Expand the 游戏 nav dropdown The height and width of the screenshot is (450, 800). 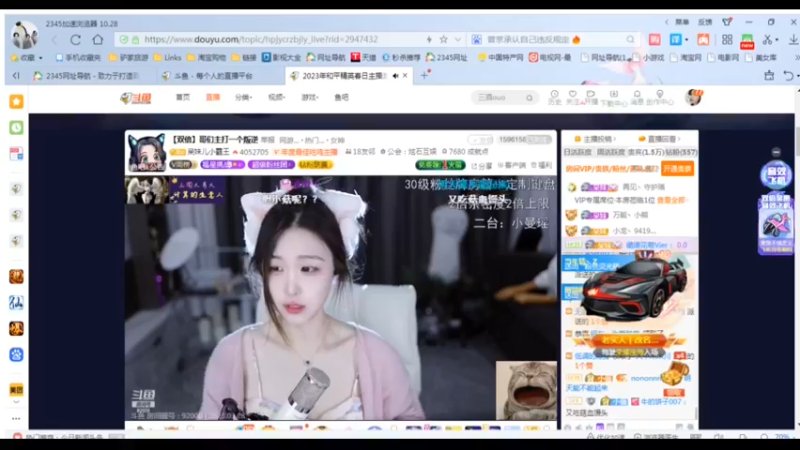pos(310,97)
